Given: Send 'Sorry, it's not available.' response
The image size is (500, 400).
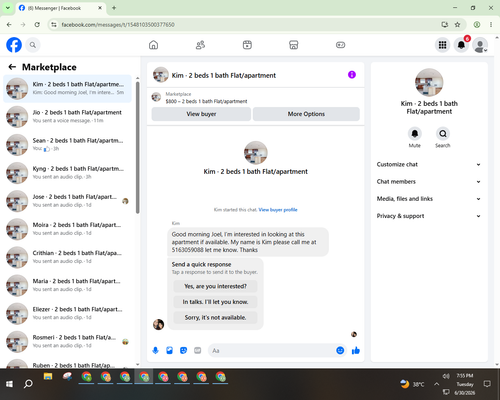Looking at the screenshot, I should [x=215, y=318].
